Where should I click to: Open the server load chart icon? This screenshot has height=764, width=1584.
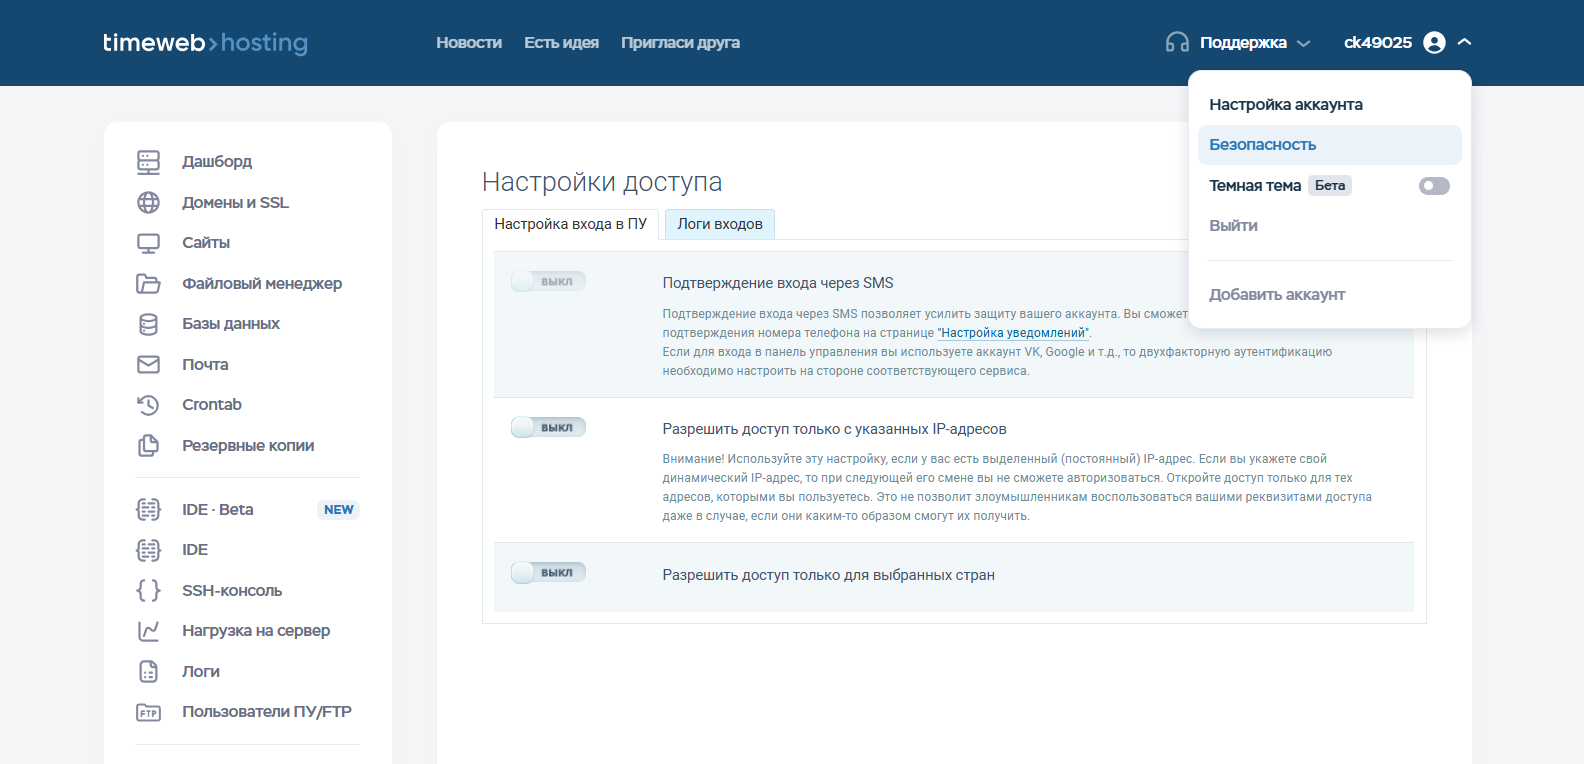[x=148, y=631]
